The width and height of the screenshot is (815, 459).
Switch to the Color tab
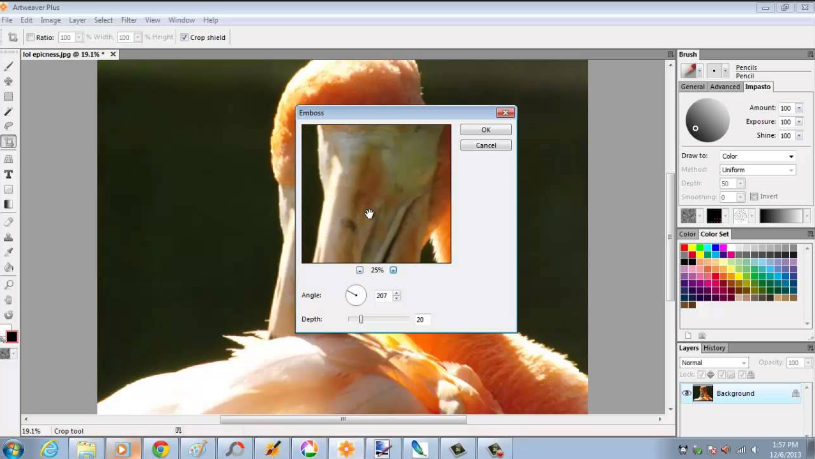[687, 234]
